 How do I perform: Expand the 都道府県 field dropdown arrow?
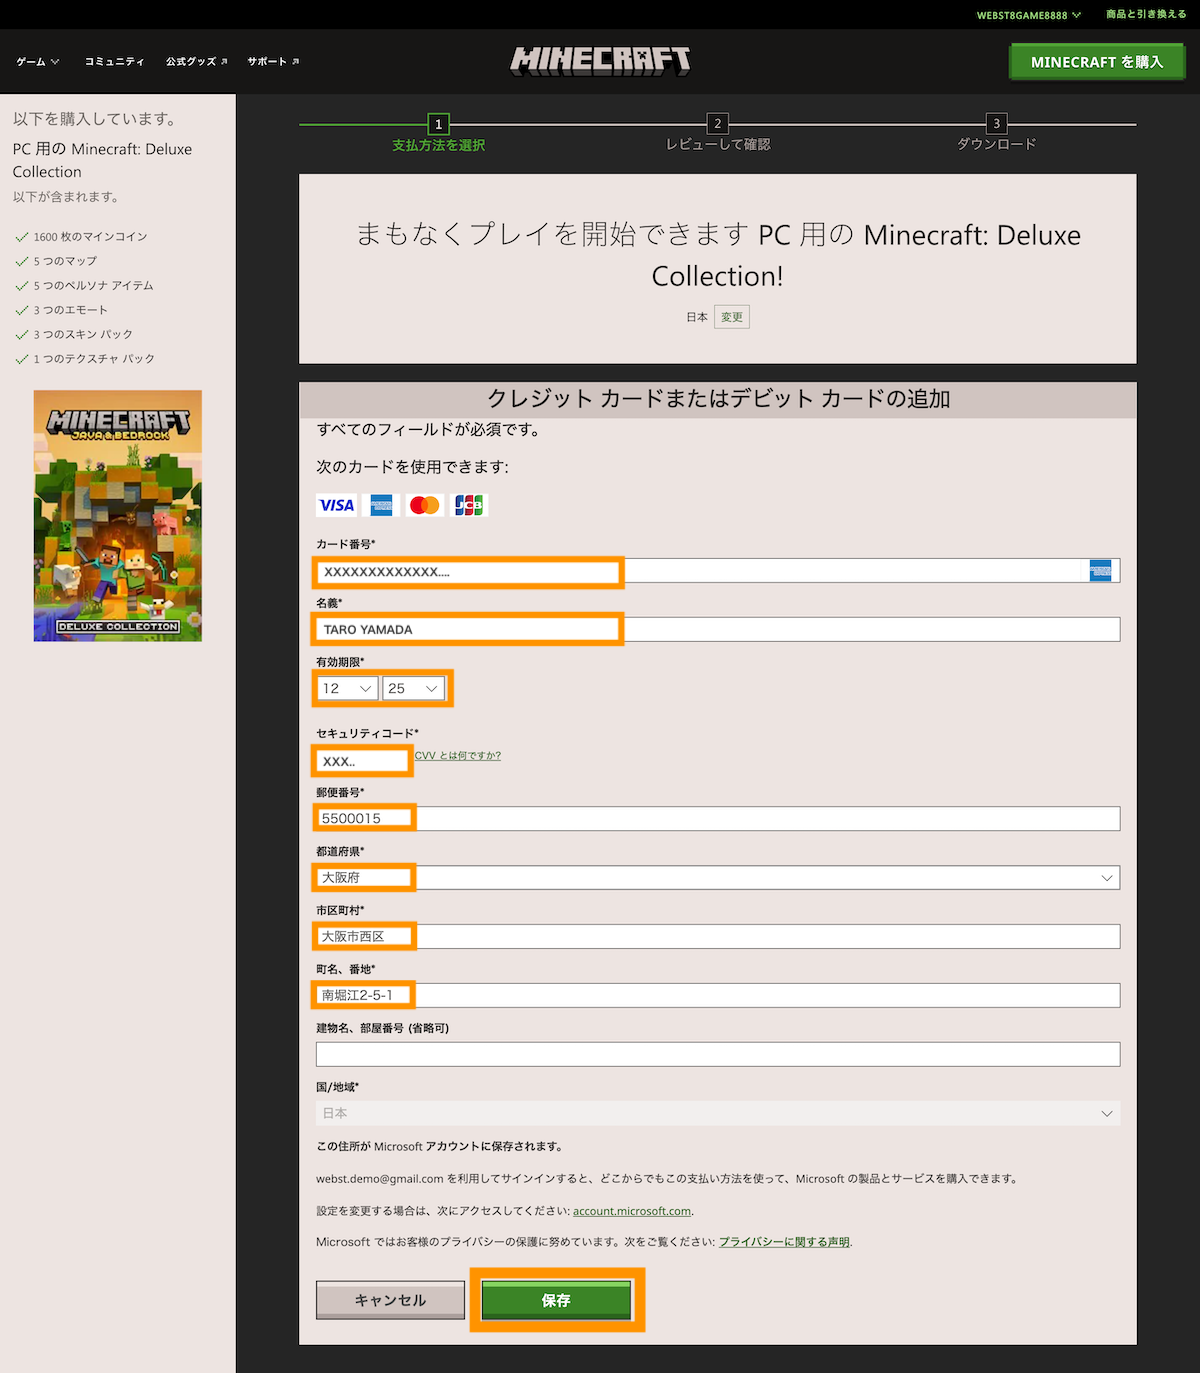pyautogui.click(x=1106, y=877)
